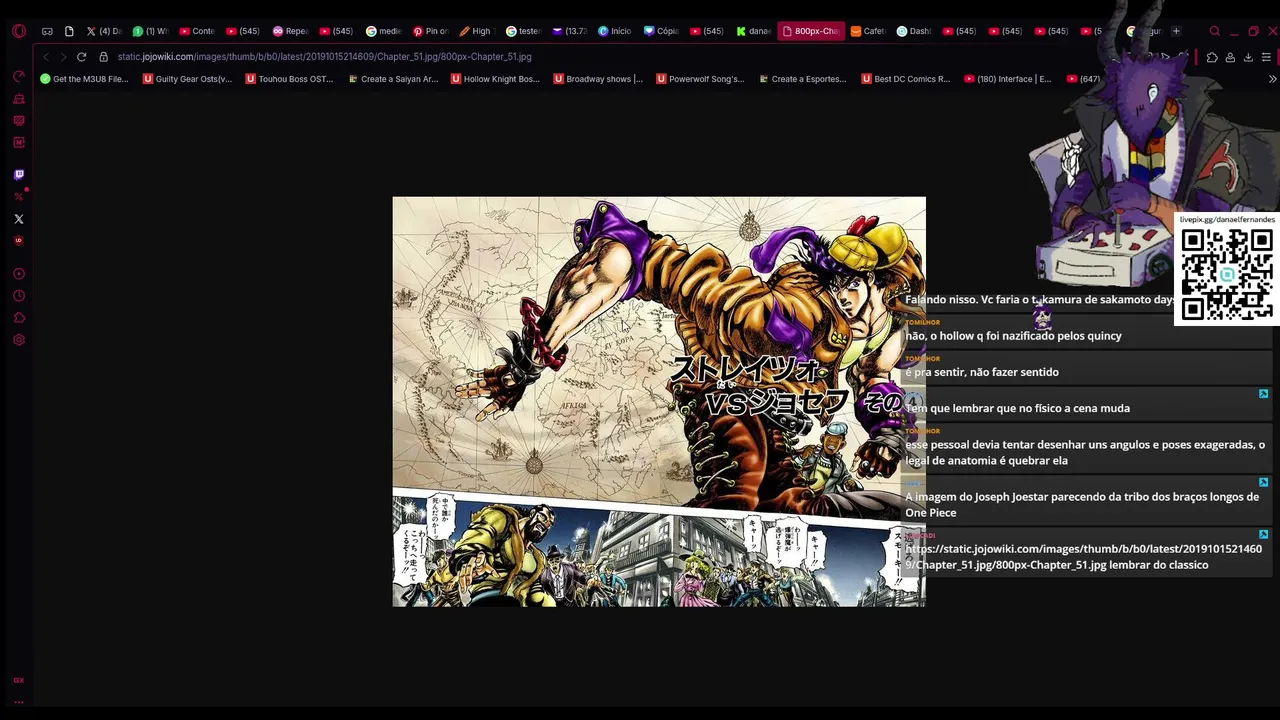Open 'Powerwolf Song's...' bookmark

click(700, 79)
